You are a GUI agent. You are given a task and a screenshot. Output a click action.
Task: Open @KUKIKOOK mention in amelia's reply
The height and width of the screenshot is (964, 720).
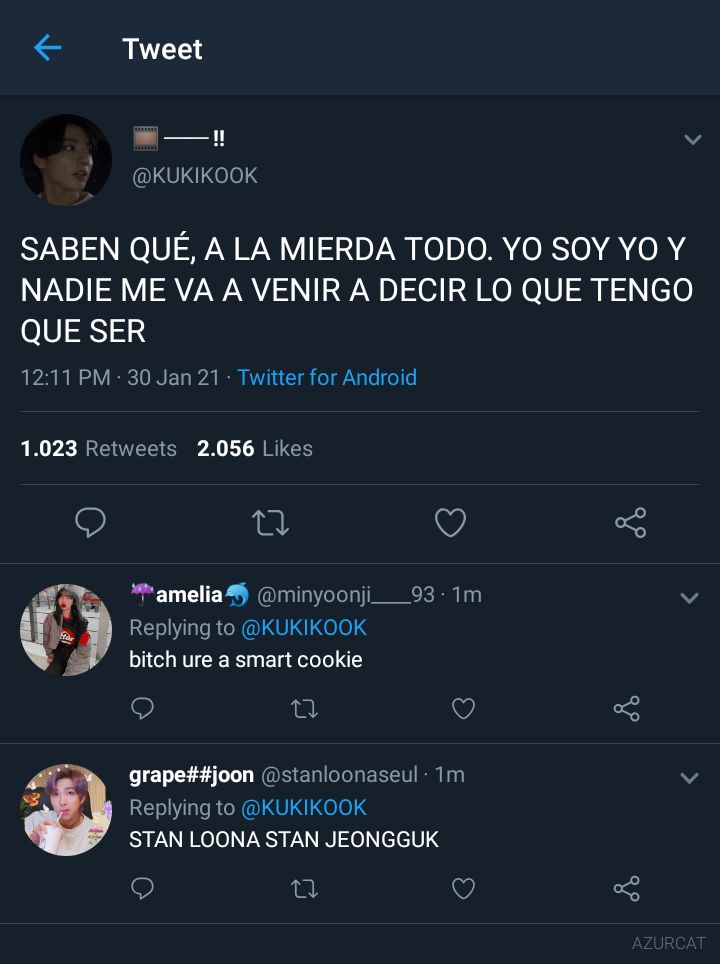[304, 628]
